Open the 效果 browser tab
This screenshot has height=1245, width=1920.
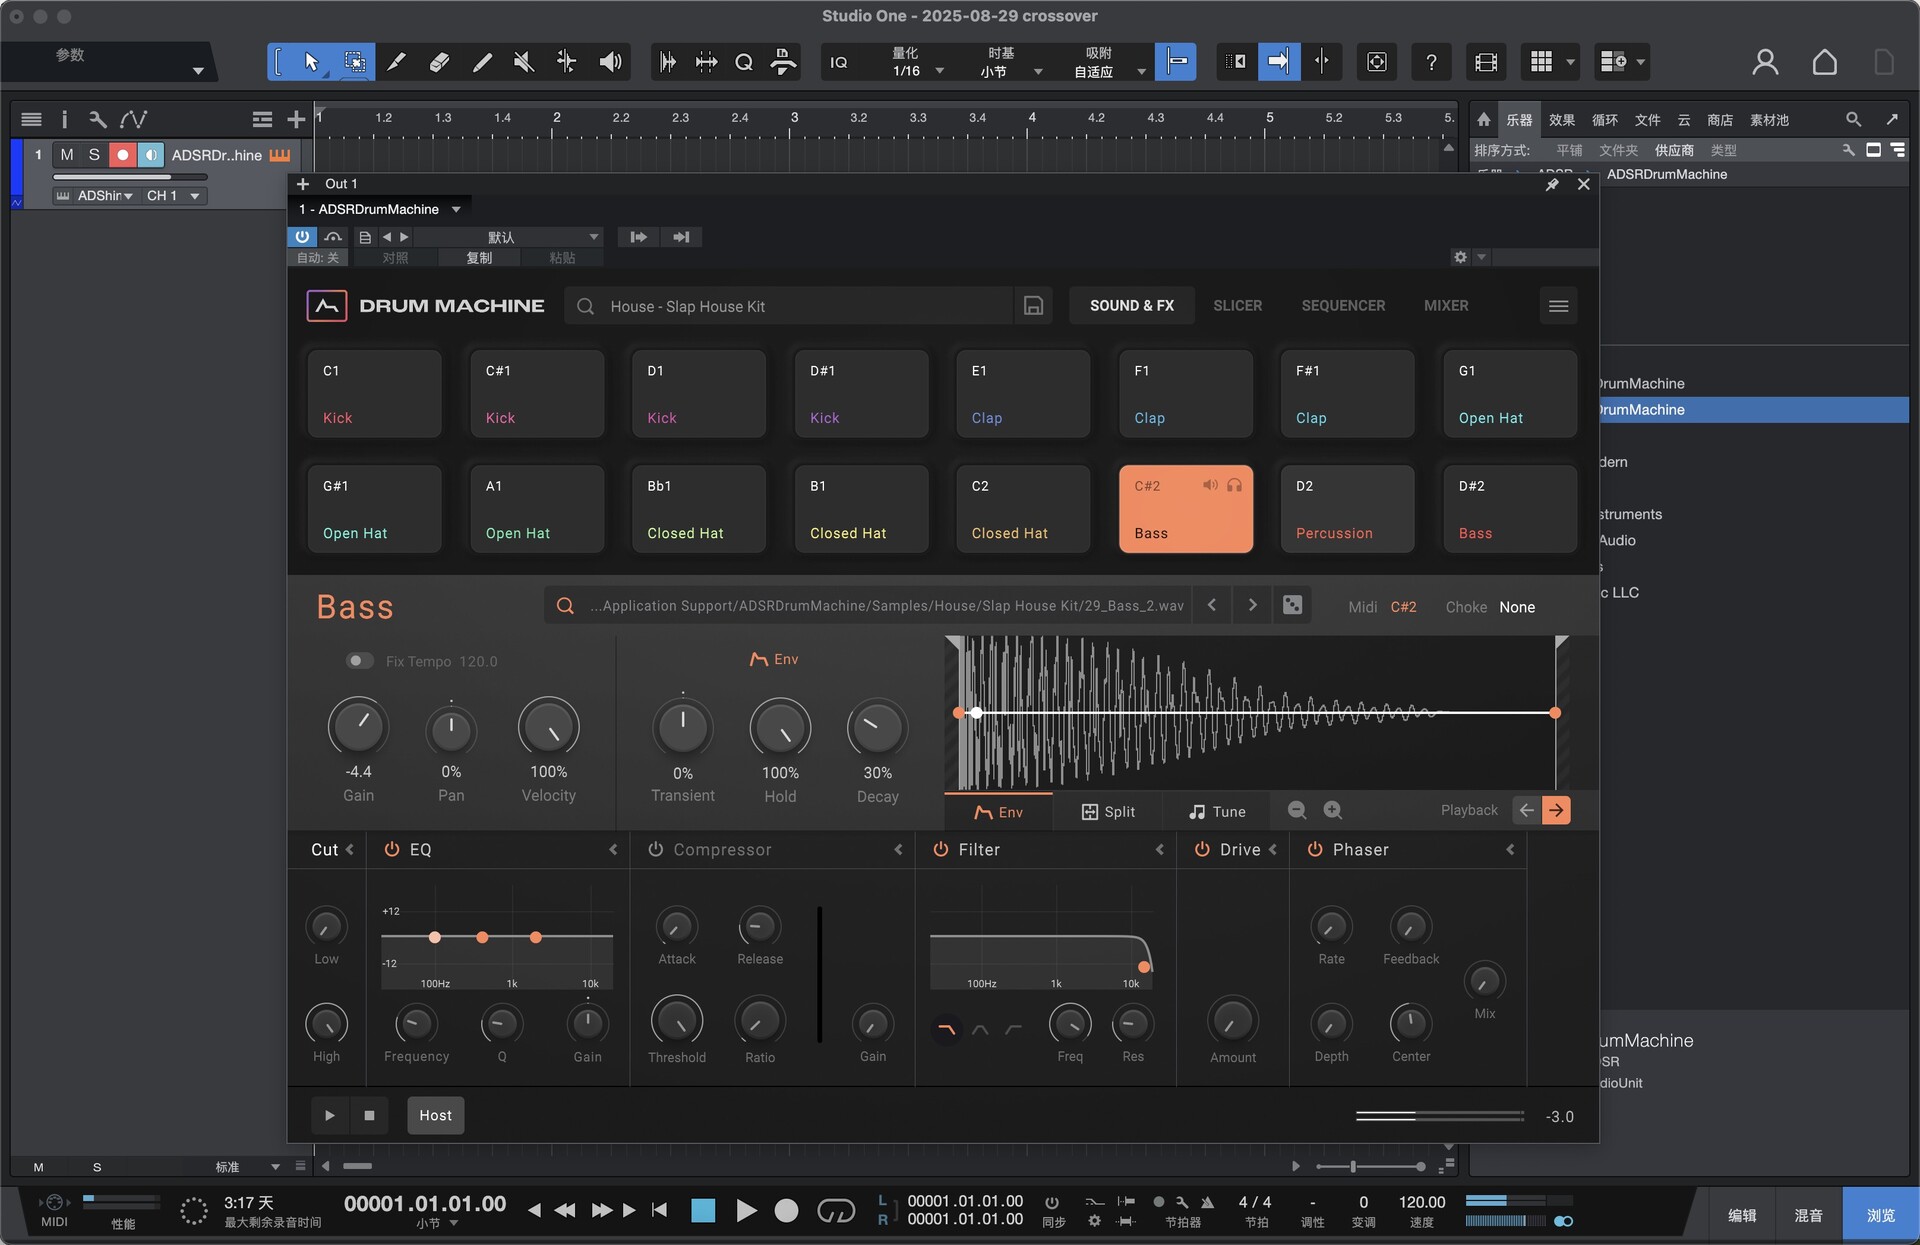click(x=1561, y=120)
